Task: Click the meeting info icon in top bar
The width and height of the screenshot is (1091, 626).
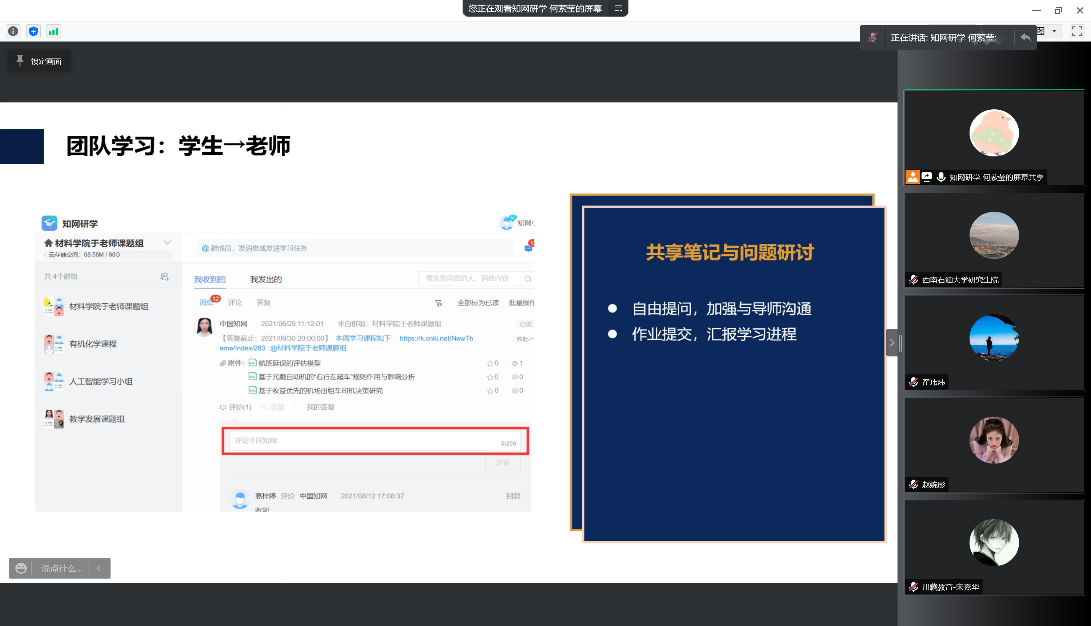Action: (13, 31)
